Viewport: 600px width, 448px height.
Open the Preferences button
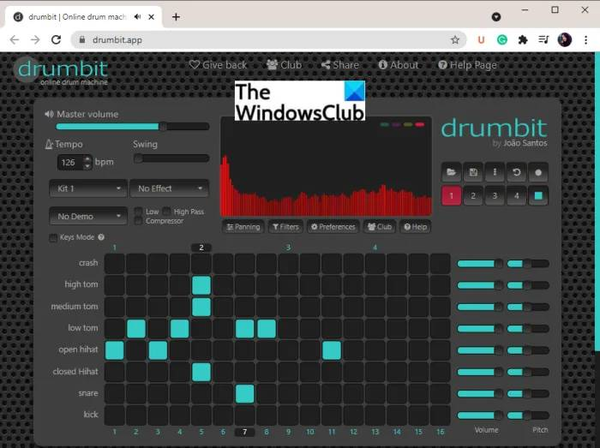333,227
